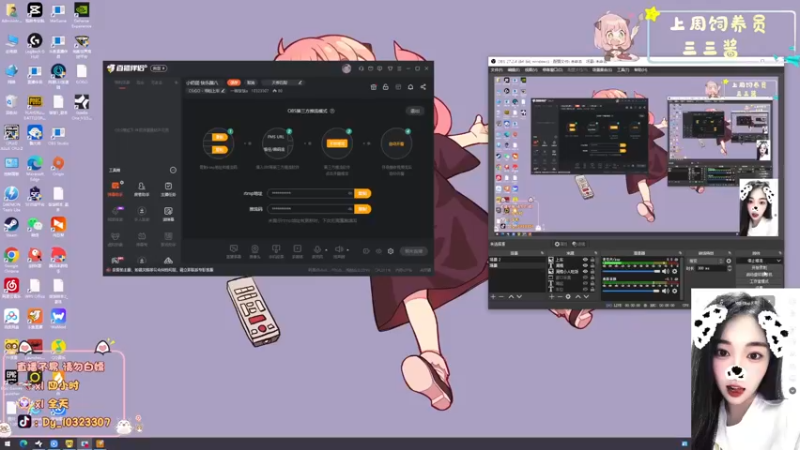The image size is (800, 450).
Task: Move source up in OBS Sources list
Action: click(x=578, y=296)
